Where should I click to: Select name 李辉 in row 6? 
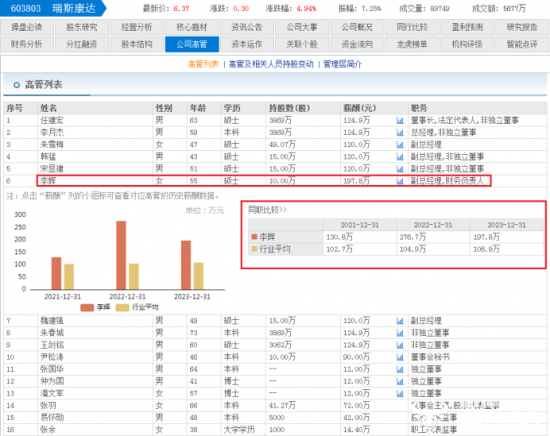48,181
